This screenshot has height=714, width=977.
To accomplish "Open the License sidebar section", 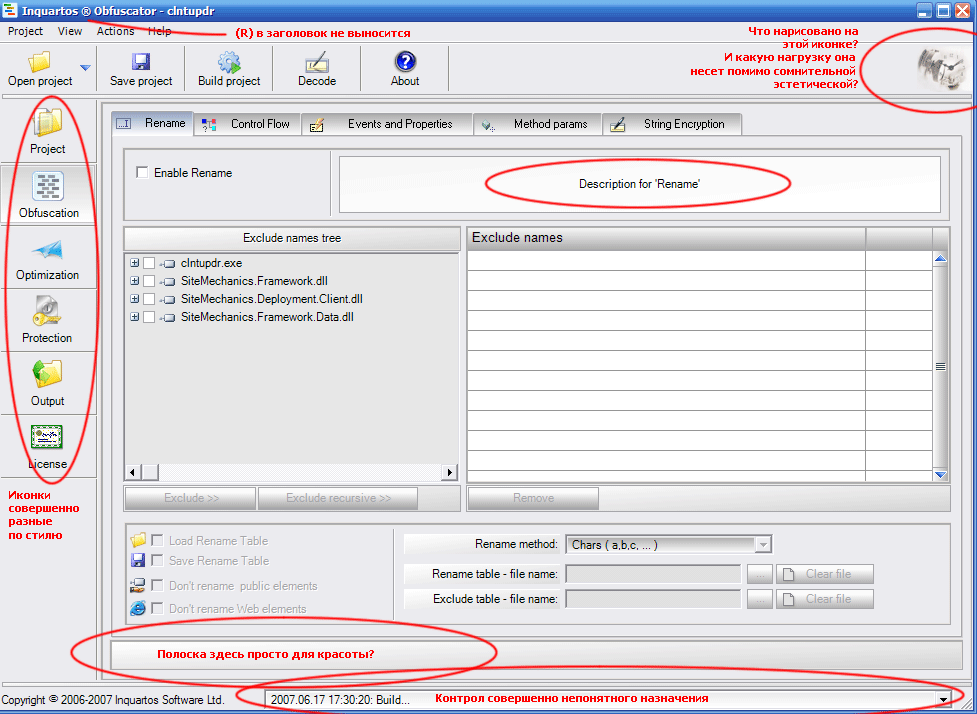I will [x=48, y=447].
